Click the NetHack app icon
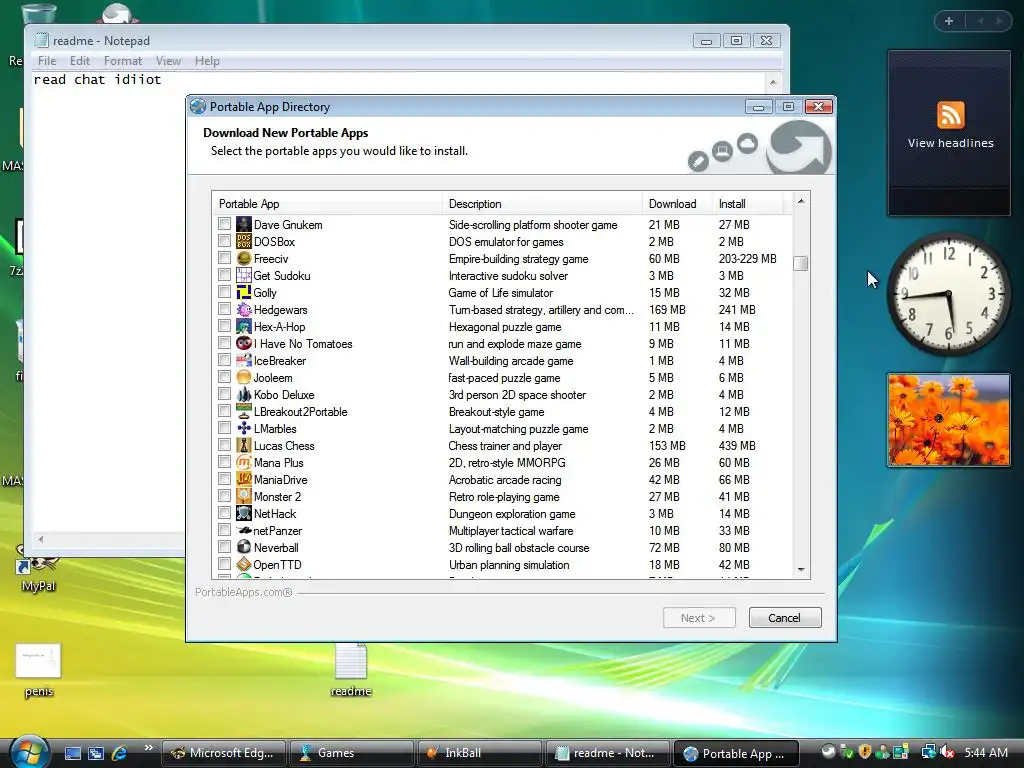The image size is (1024, 768). (x=244, y=513)
